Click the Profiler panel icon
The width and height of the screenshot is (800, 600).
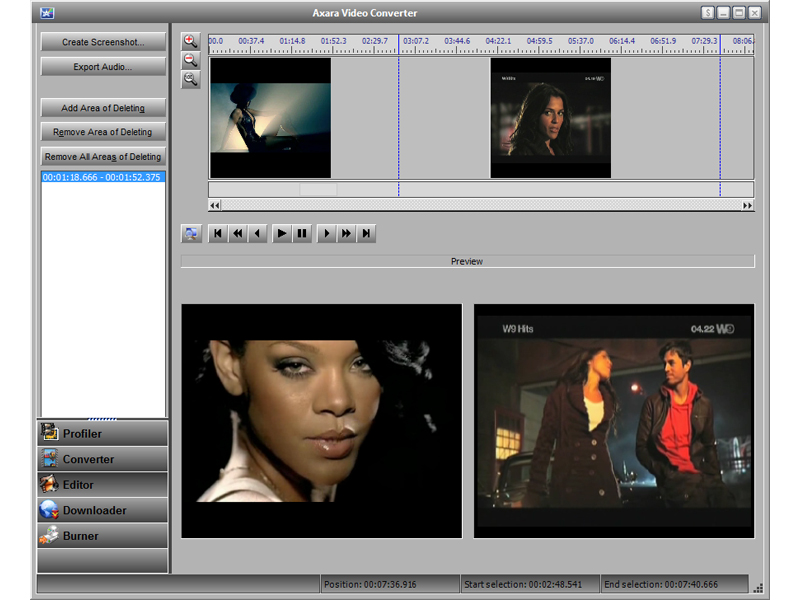pyautogui.click(x=49, y=432)
